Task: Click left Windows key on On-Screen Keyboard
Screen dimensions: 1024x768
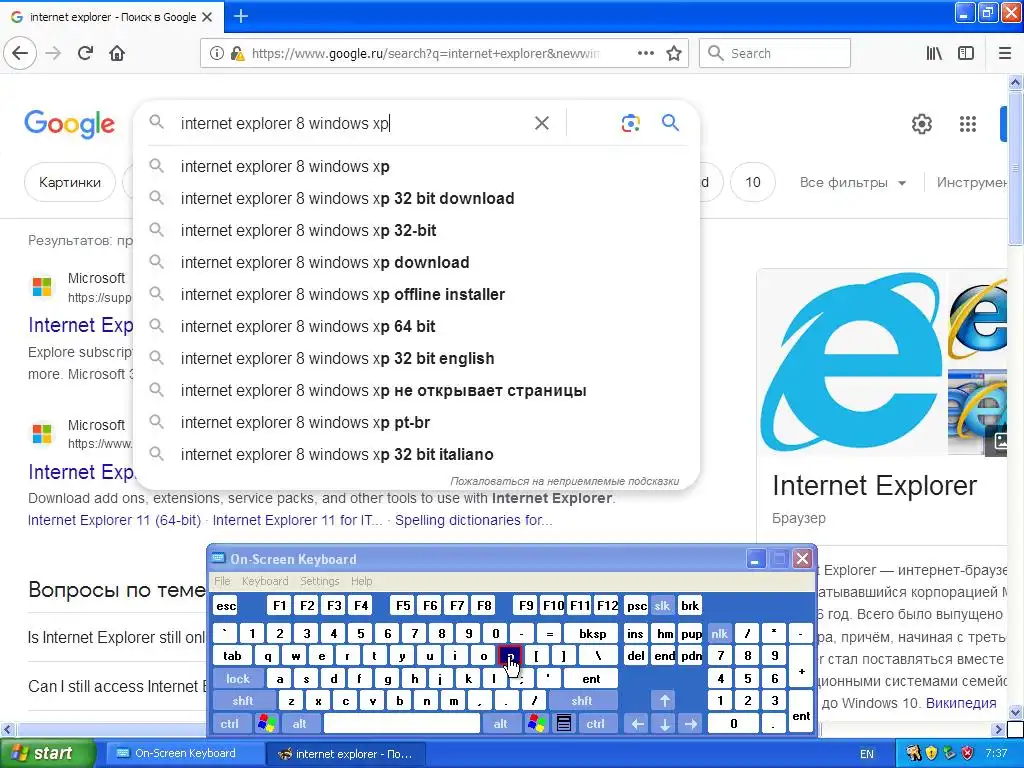Action: (266, 724)
